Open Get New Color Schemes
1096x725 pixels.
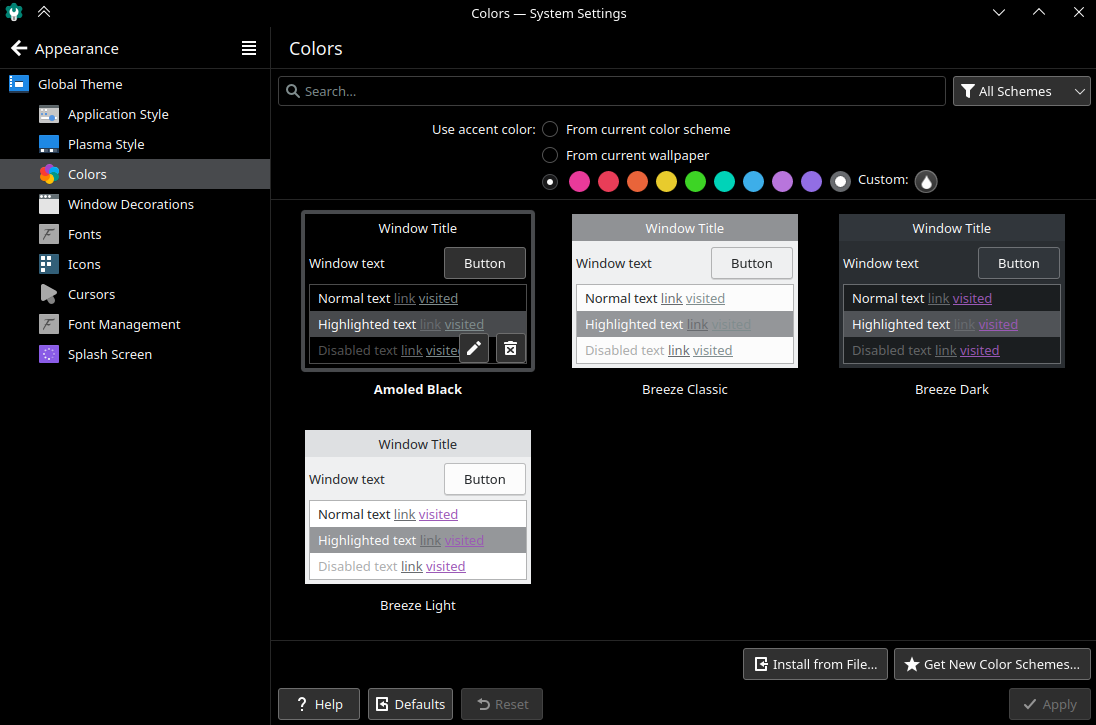tap(992, 664)
